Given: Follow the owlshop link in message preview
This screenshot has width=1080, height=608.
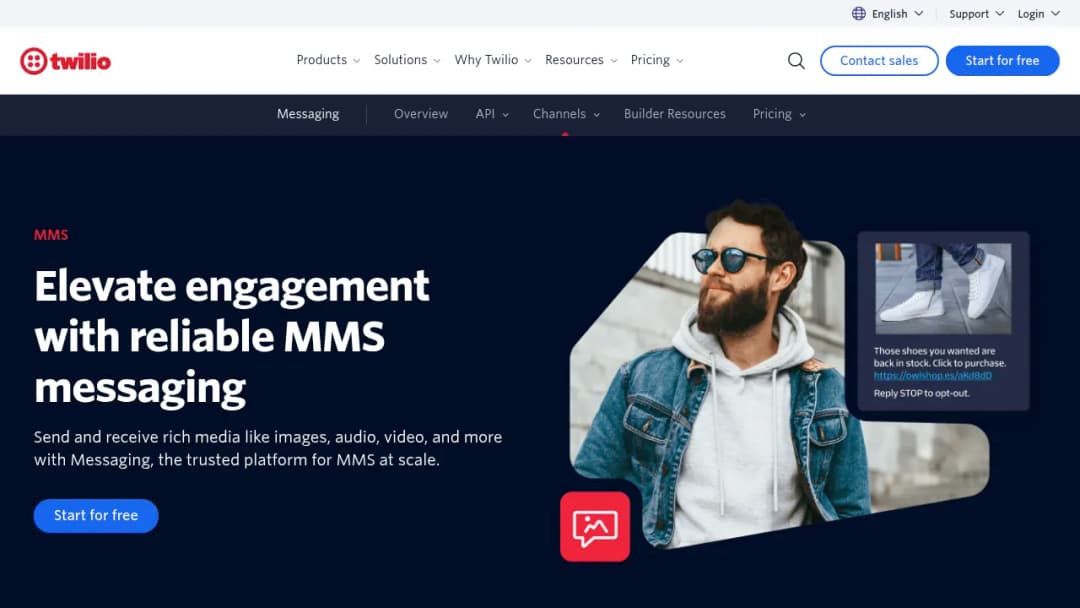Looking at the screenshot, I should [933, 376].
